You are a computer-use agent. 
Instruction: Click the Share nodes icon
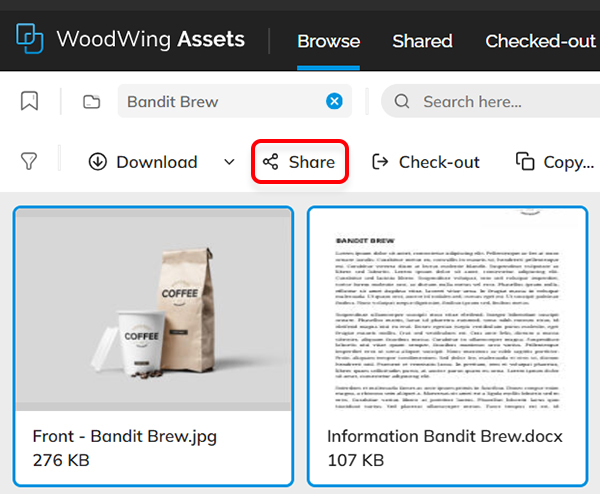pos(271,162)
